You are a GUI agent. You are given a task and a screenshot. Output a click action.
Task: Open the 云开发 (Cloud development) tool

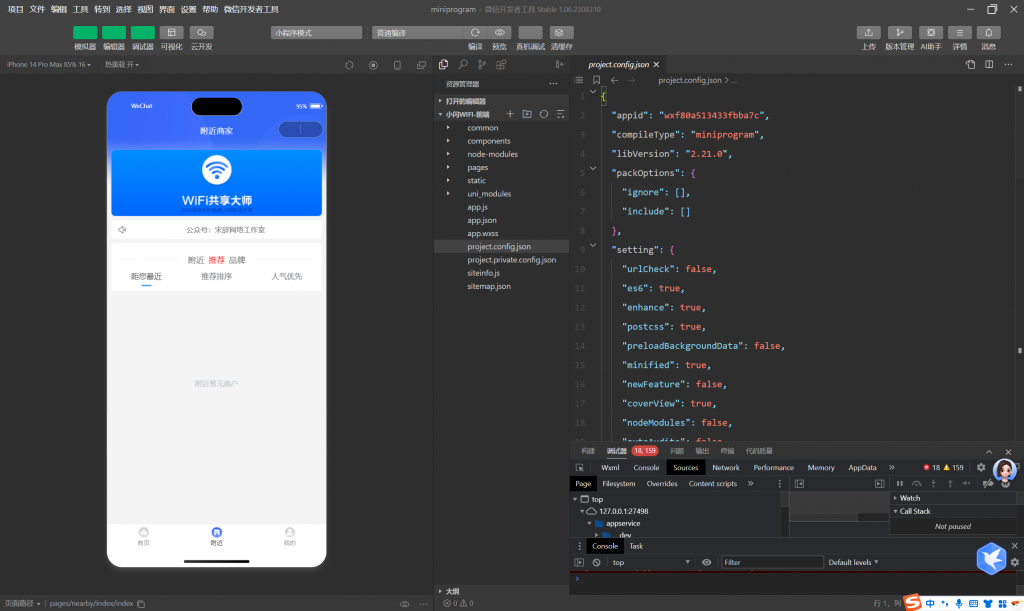coord(201,33)
